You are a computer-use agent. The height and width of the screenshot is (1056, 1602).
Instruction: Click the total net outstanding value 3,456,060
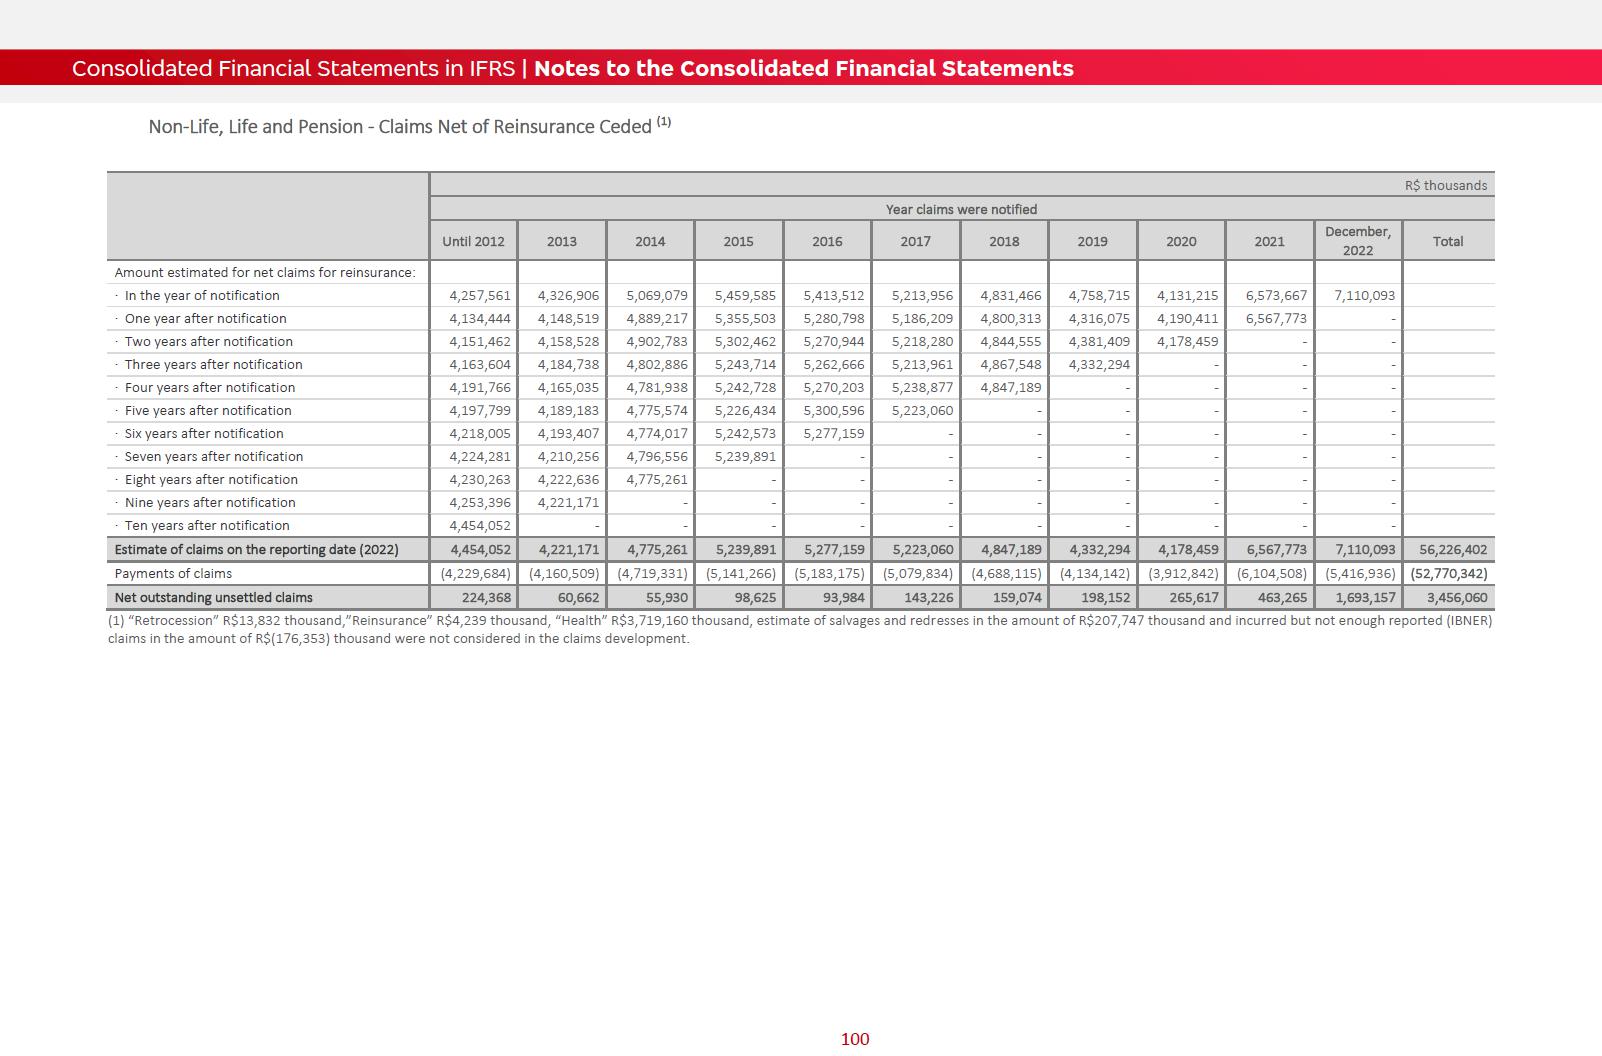tap(1457, 597)
